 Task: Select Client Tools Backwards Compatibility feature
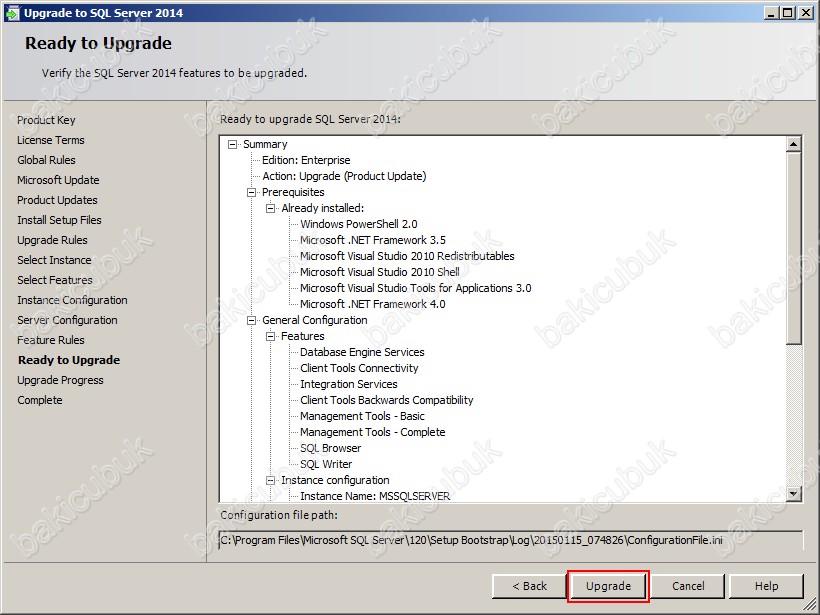click(386, 400)
